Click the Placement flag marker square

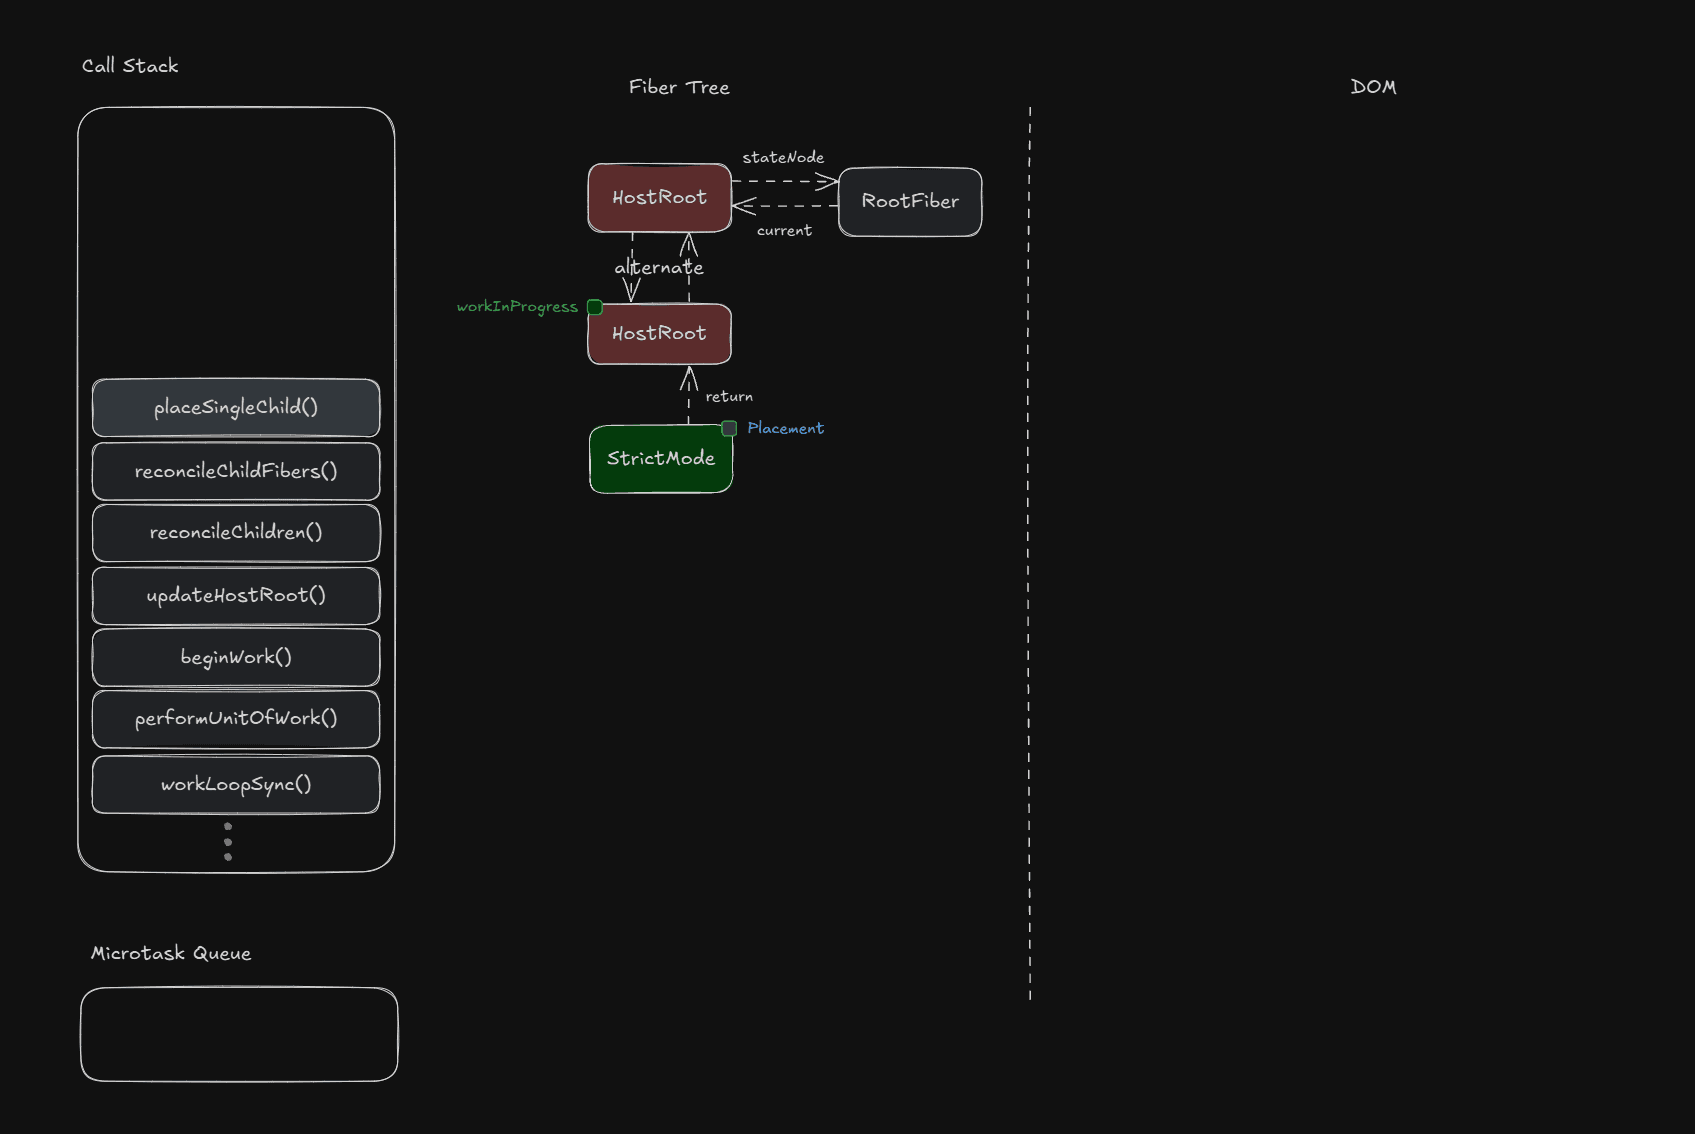(x=729, y=428)
